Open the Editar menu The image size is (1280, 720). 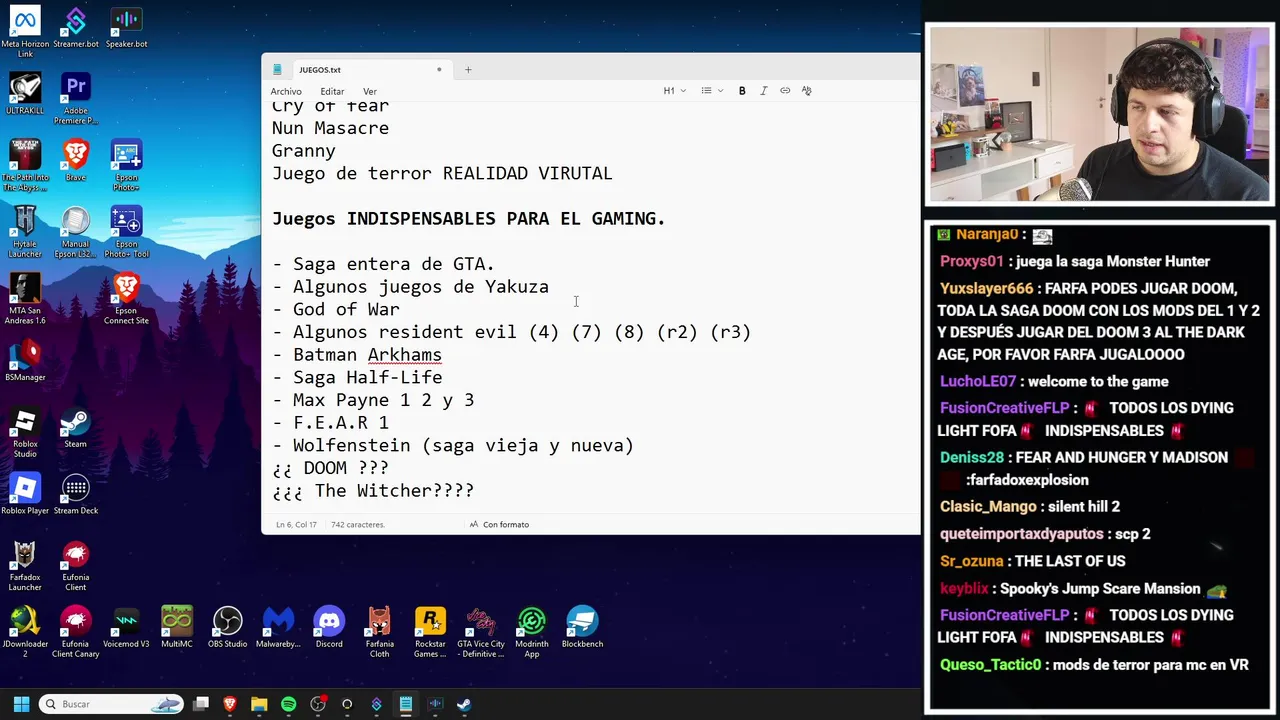click(x=332, y=91)
